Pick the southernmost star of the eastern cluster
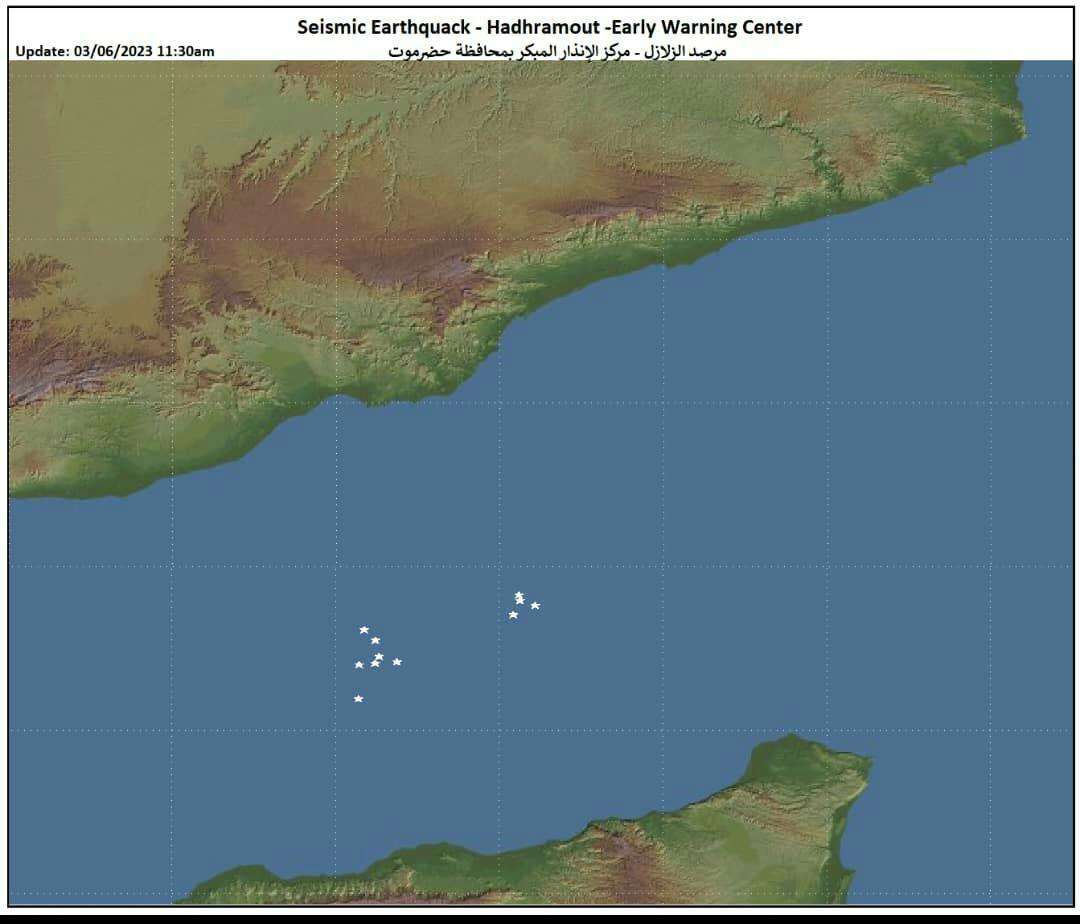The height and width of the screenshot is (924, 1080). (x=513, y=615)
